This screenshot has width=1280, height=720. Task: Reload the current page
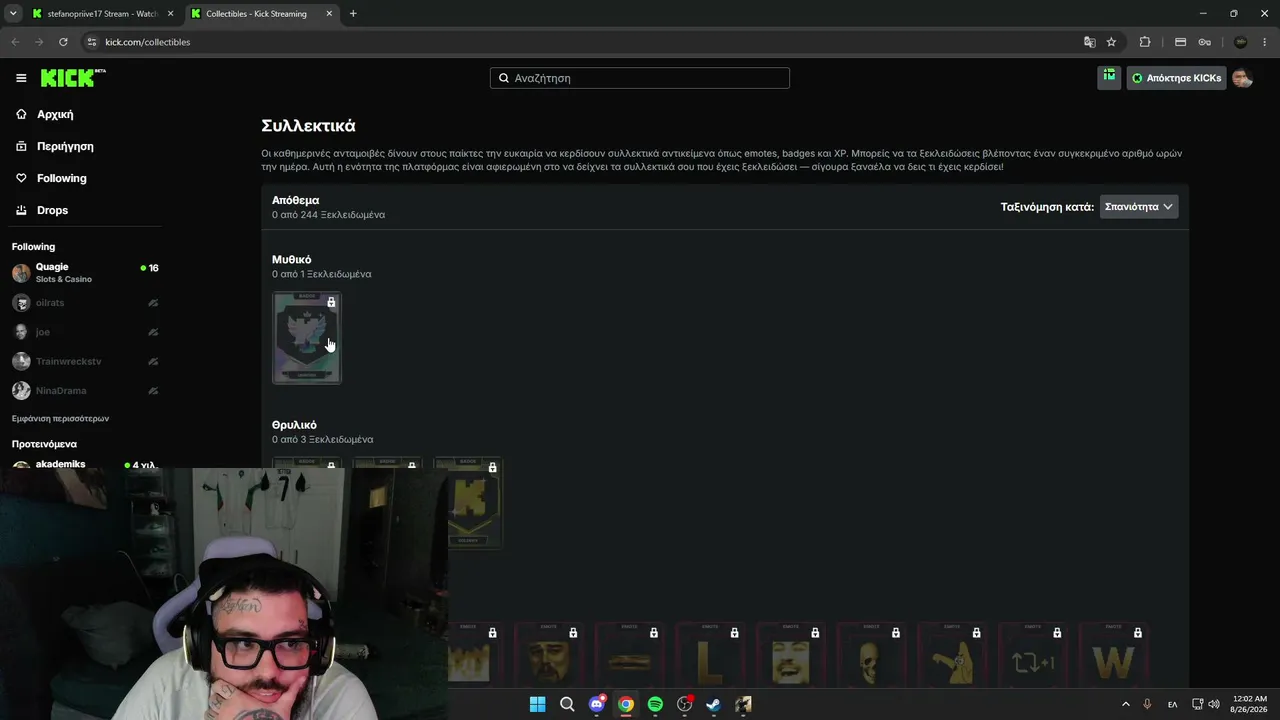point(63,42)
